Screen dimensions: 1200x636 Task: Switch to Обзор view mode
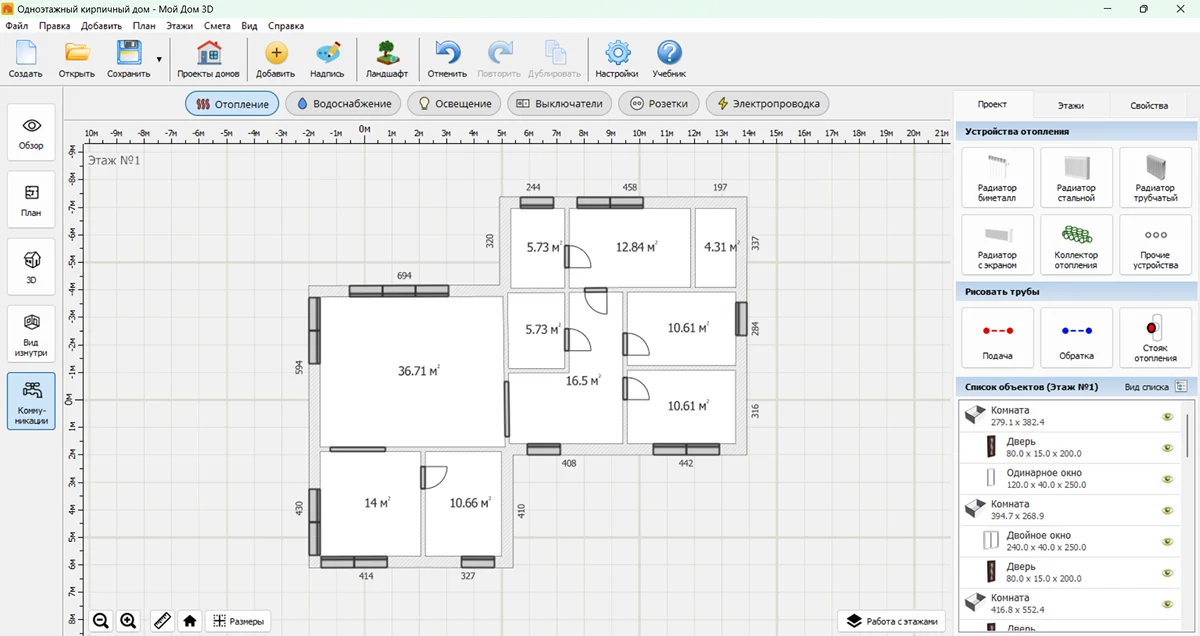[x=31, y=133]
